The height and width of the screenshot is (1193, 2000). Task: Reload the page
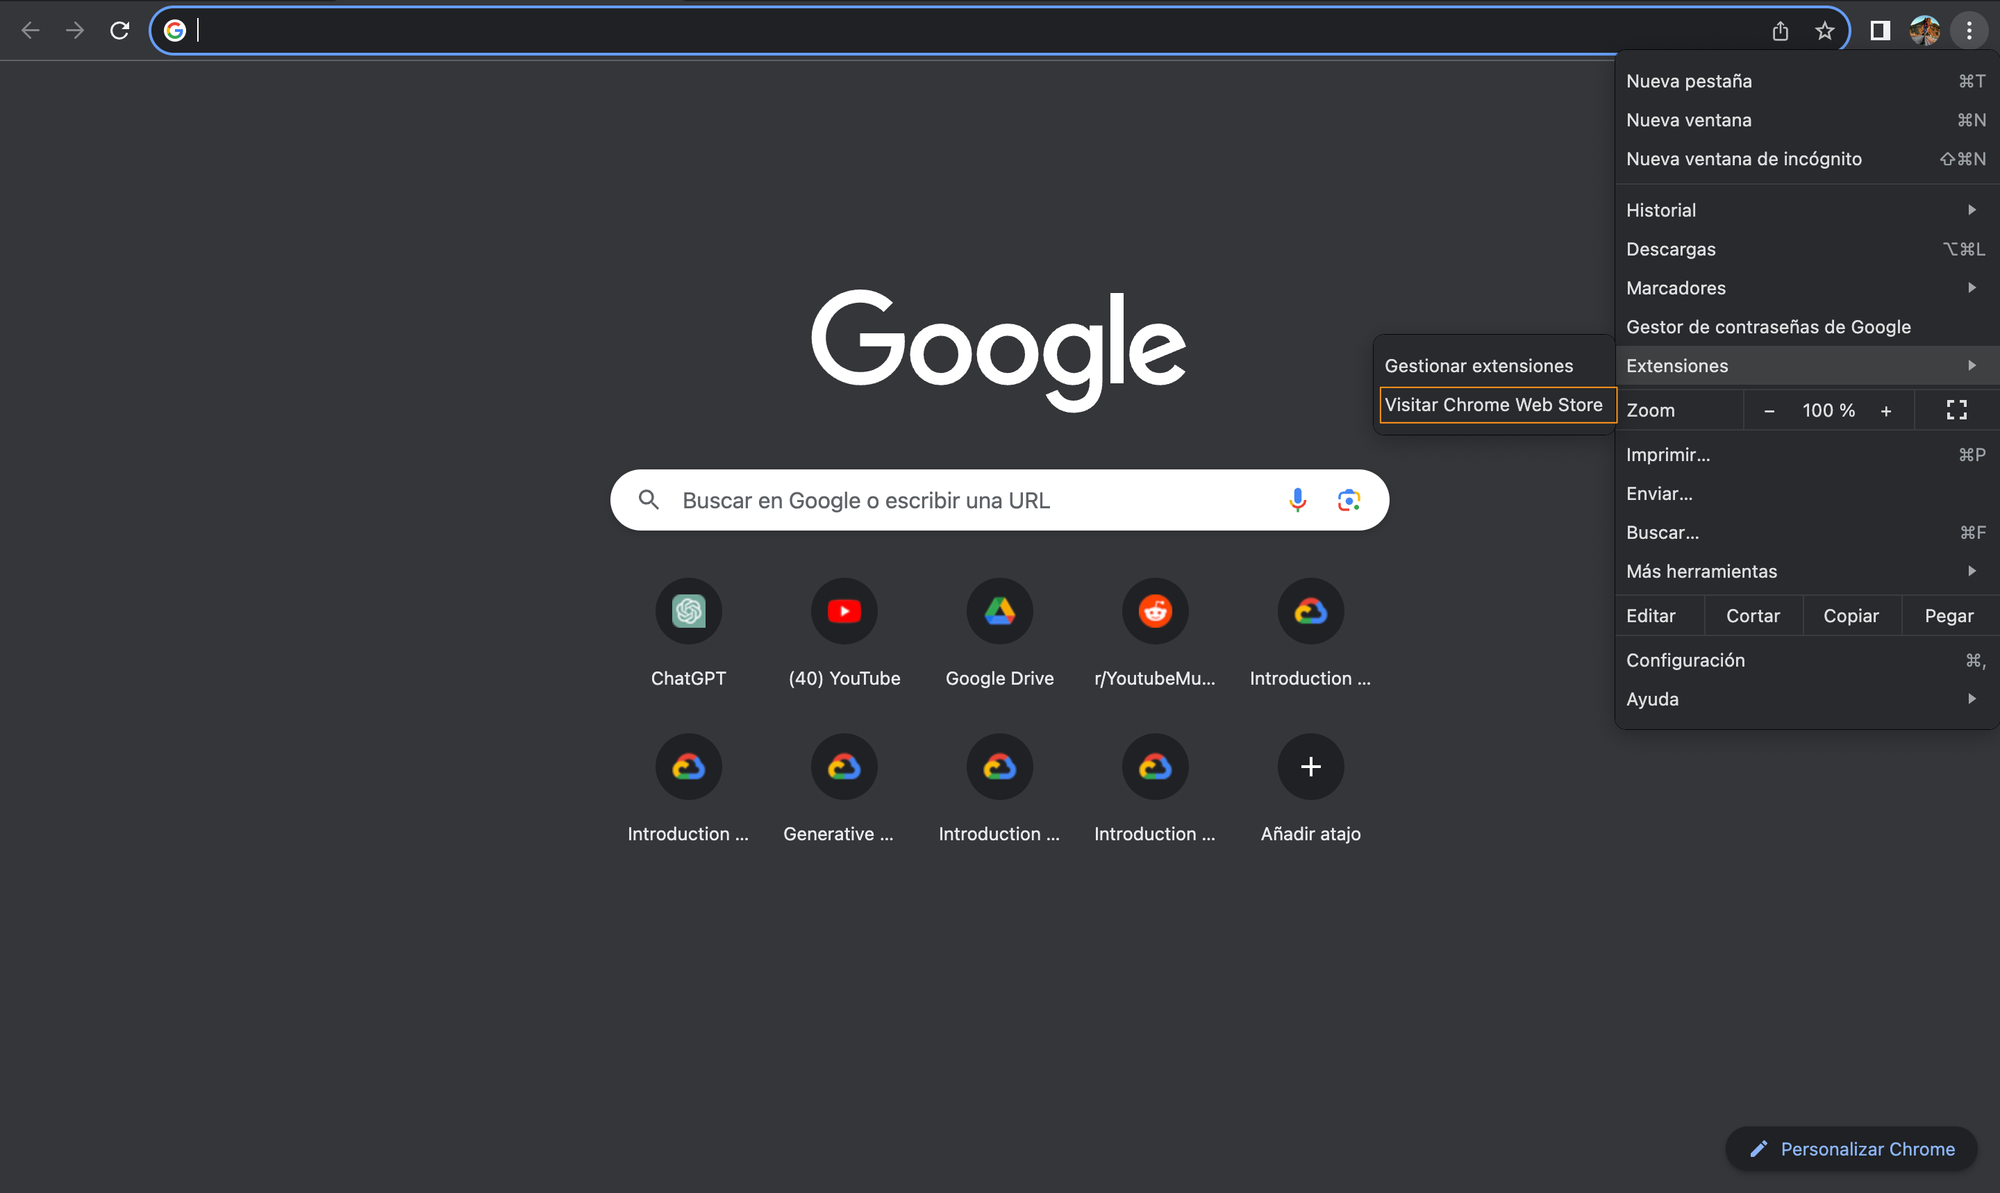click(119, 30)
